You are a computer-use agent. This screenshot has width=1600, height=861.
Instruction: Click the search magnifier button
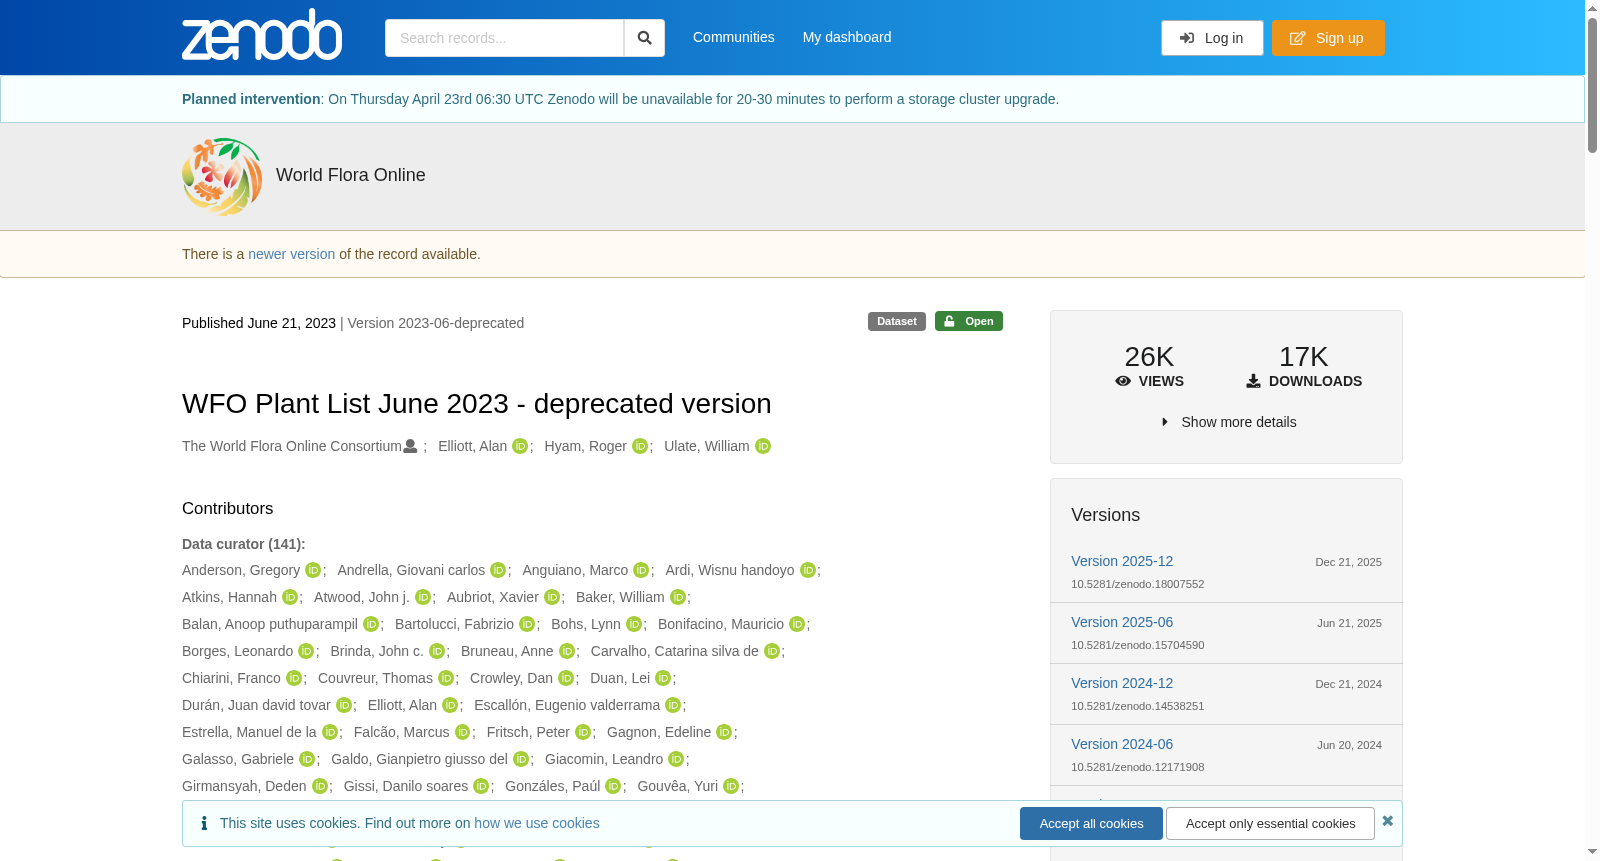tap(644, 38)
